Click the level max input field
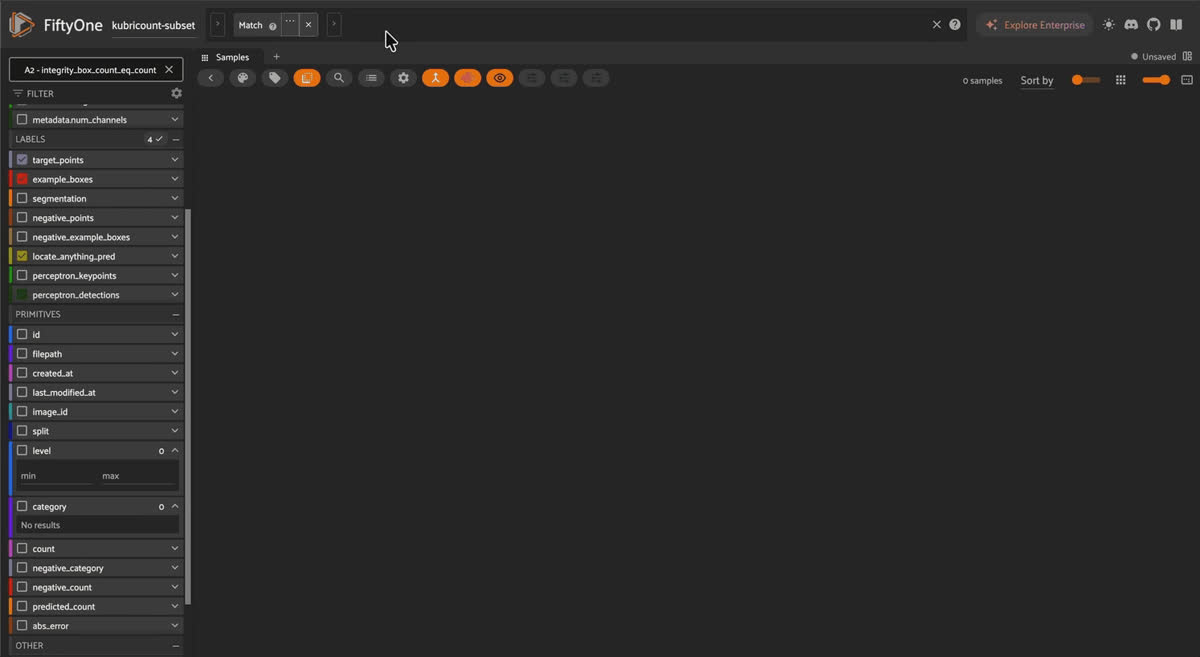 [x=138, y=476]
